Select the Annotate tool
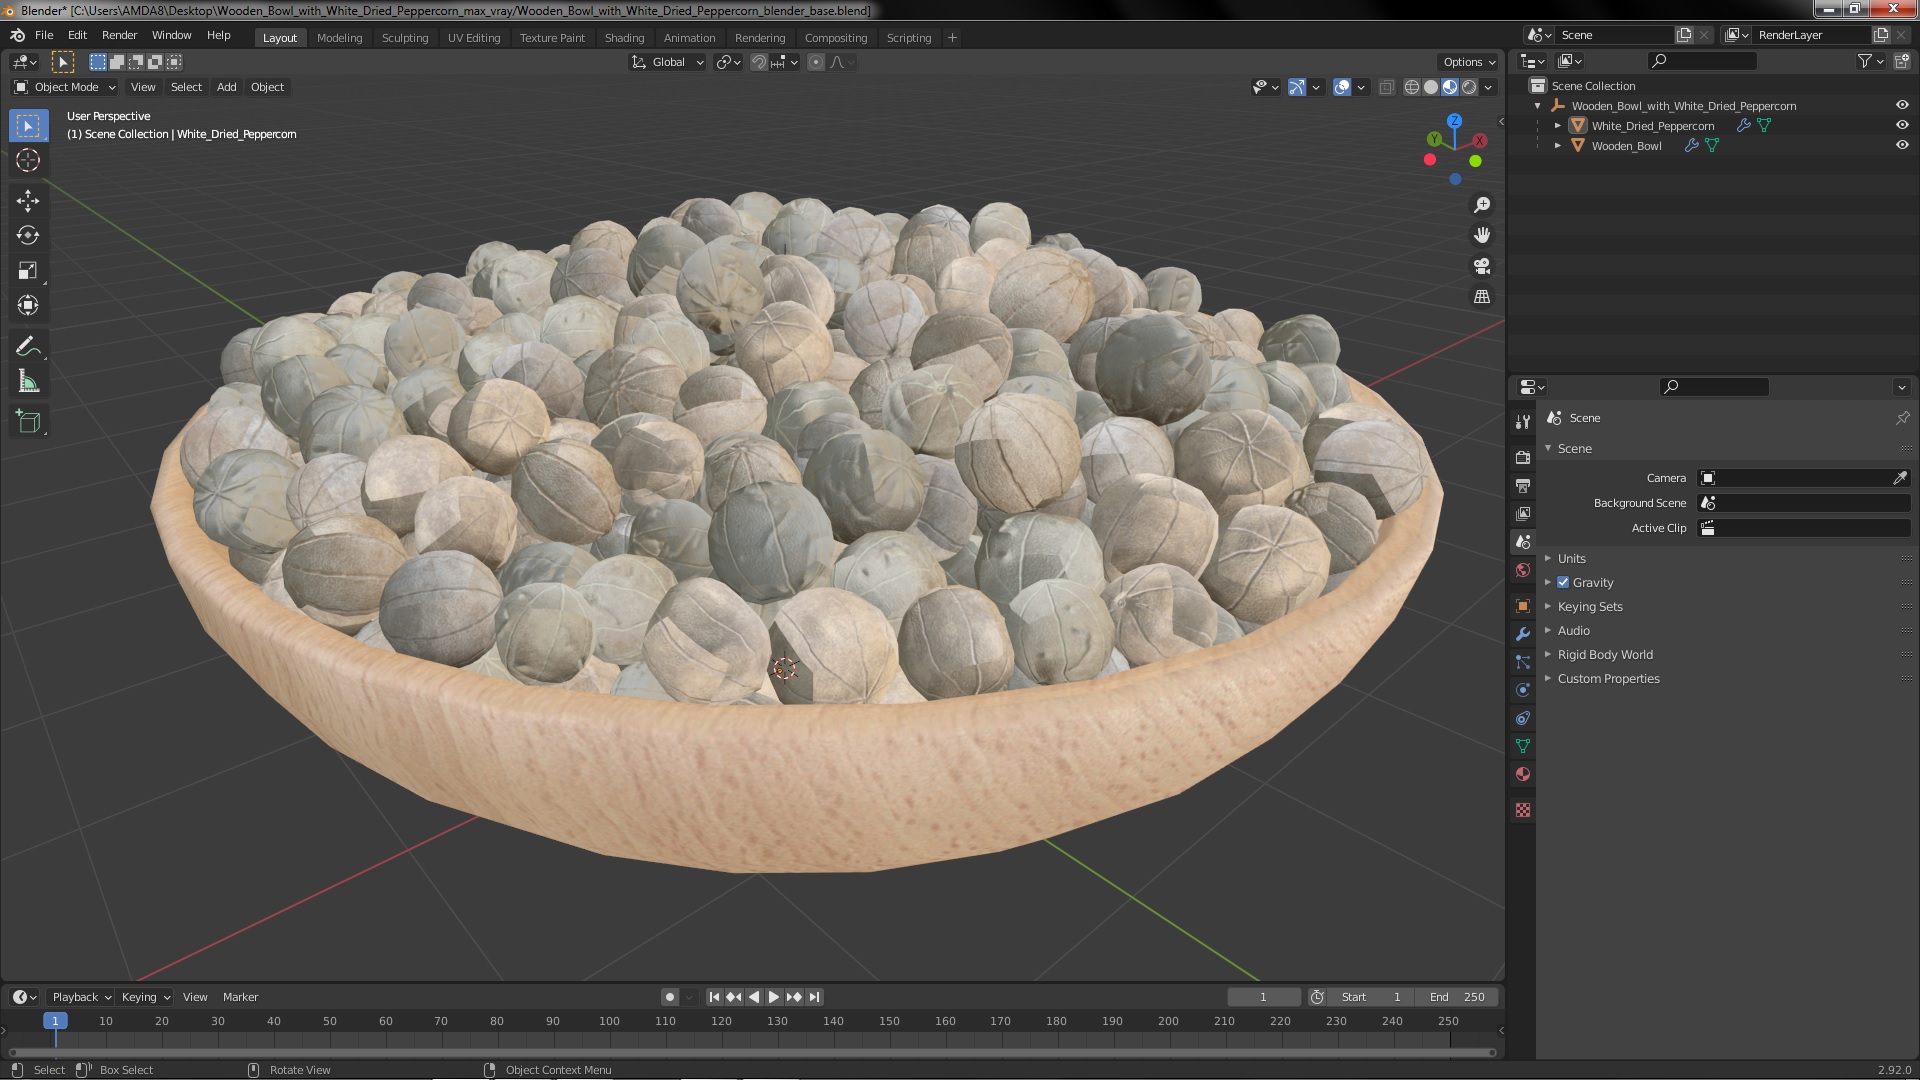Screen dimensions: 1920x1080 click(x=28, y=347)
